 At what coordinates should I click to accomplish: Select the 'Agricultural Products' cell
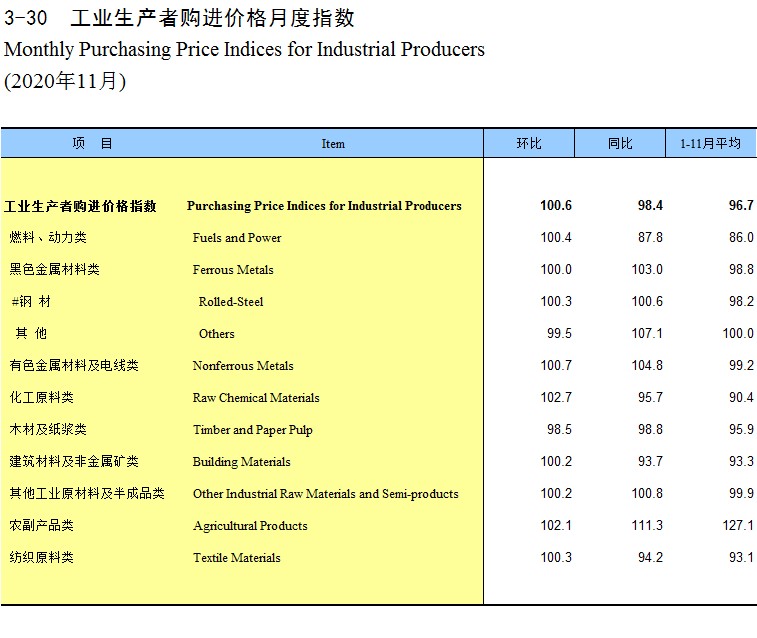click(x=250, y=526)
